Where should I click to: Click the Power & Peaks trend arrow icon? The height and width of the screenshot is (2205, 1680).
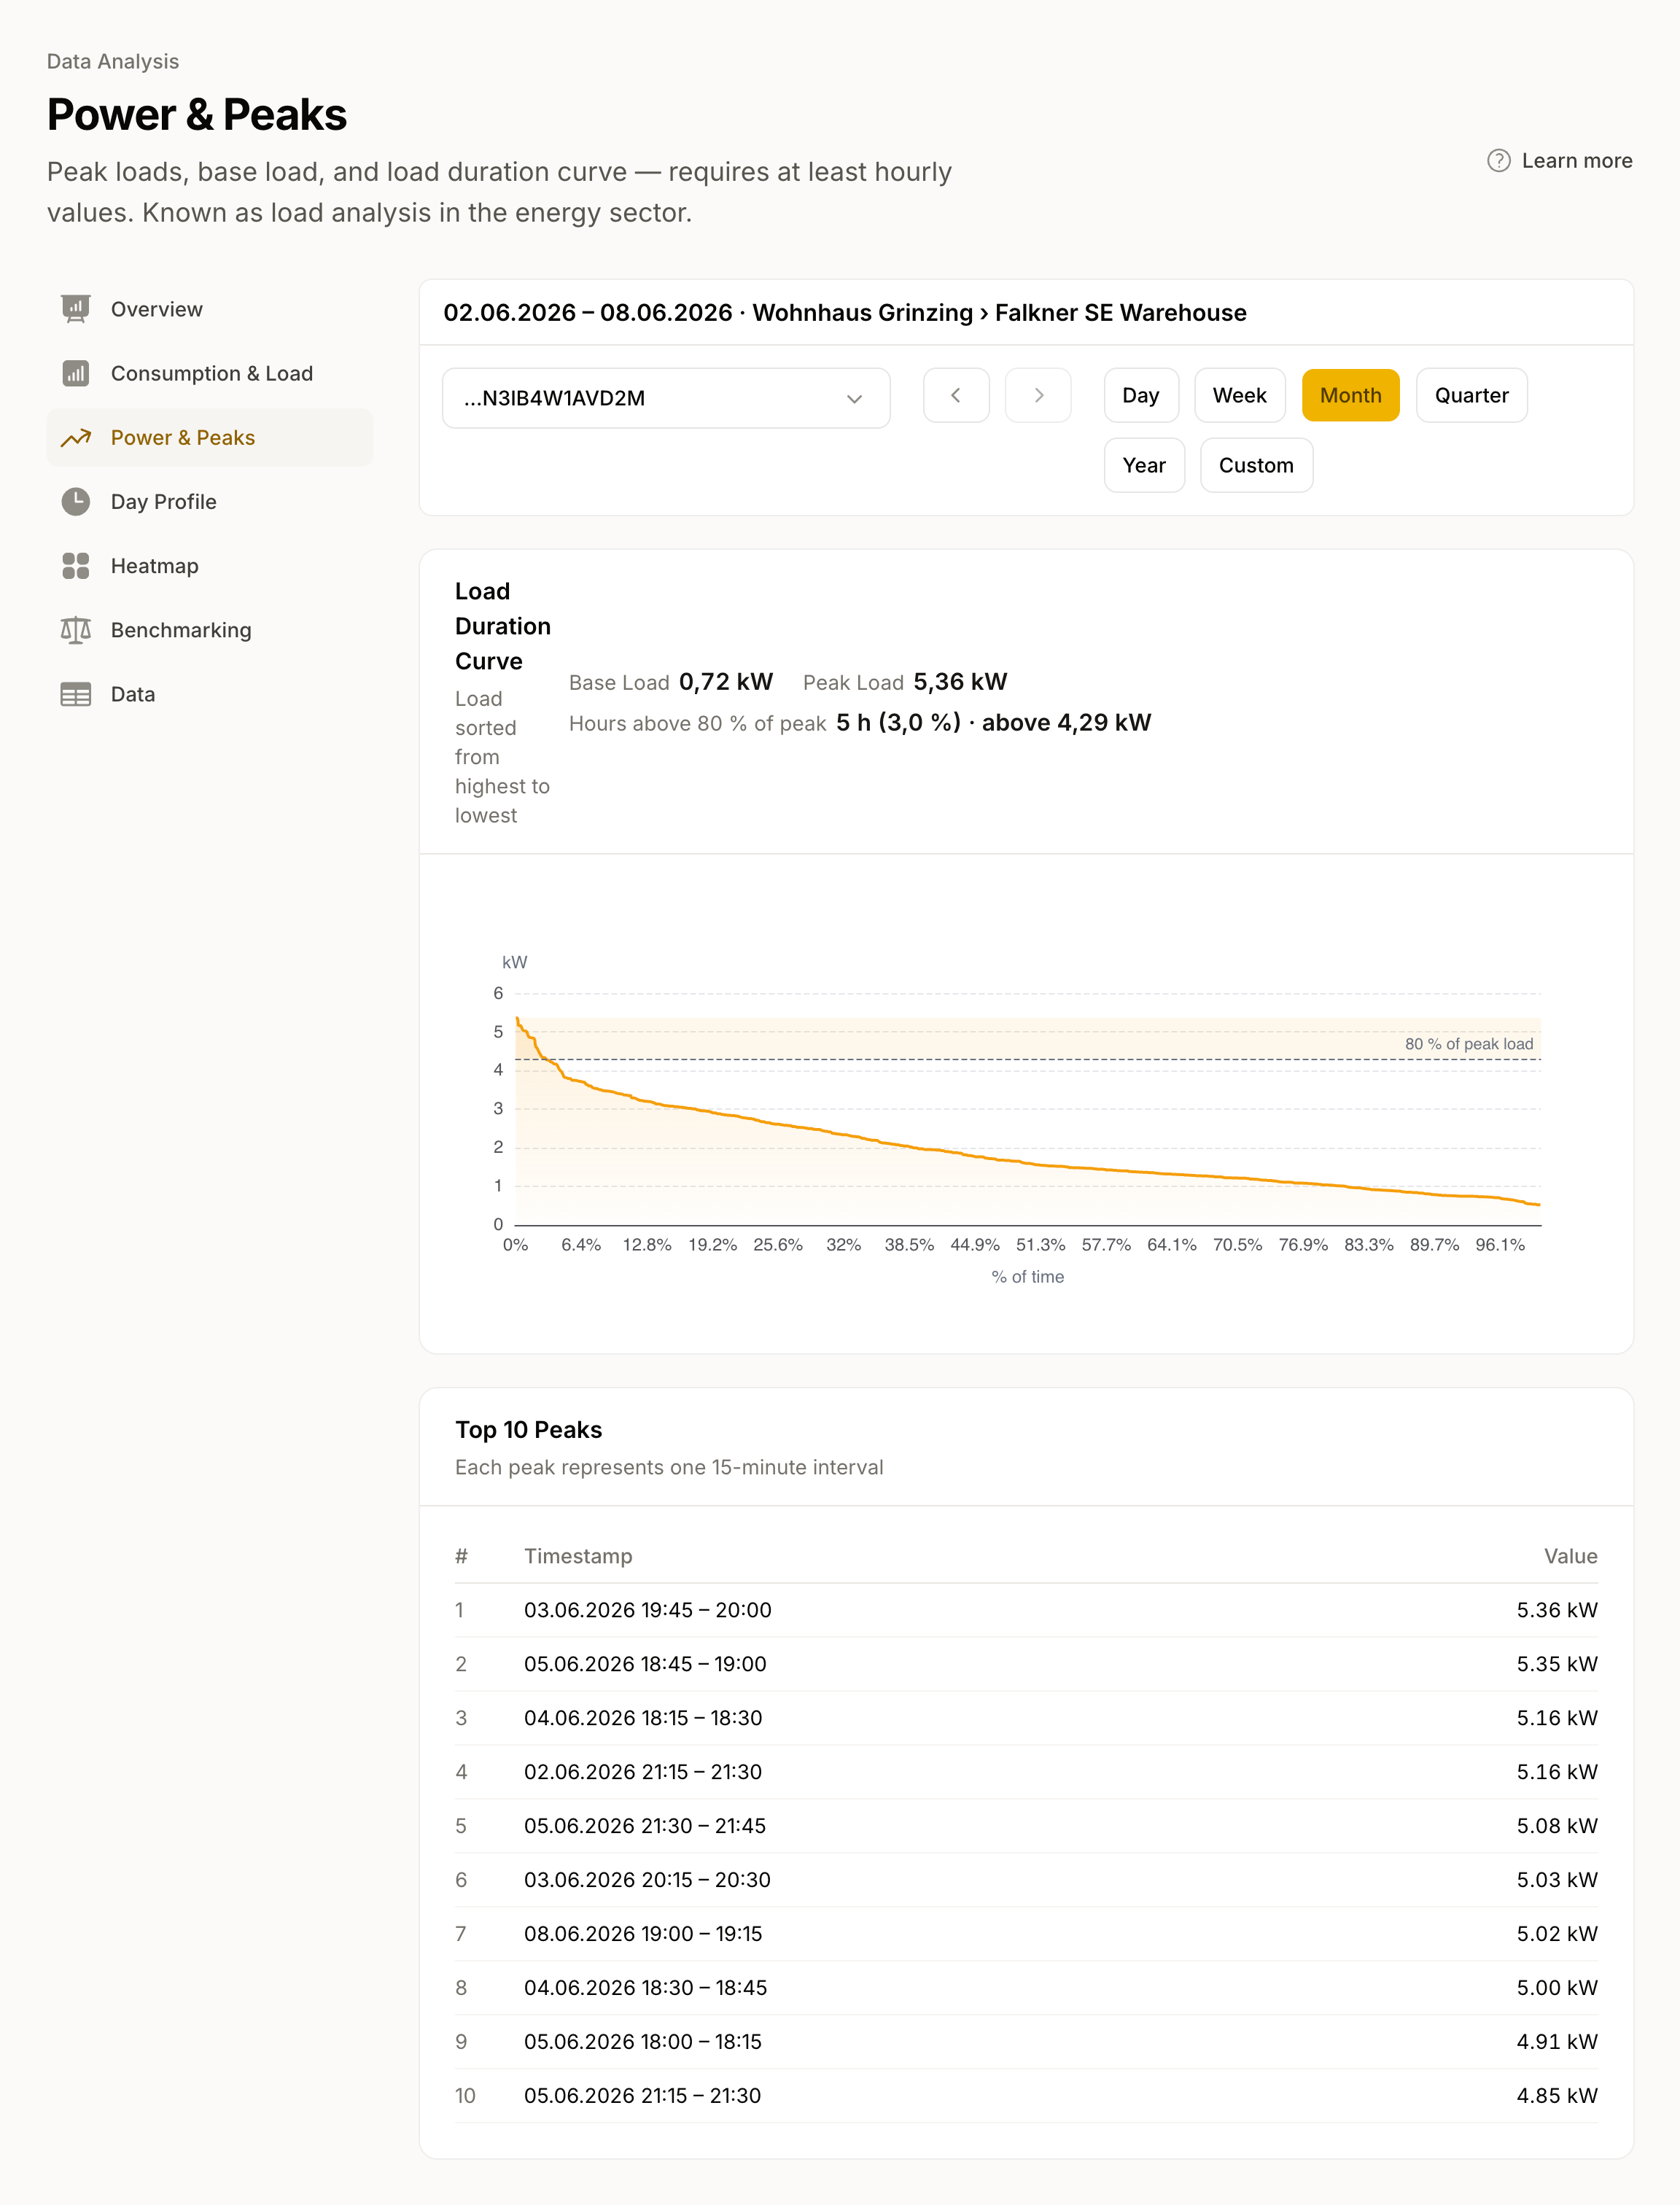pos(76,437)
